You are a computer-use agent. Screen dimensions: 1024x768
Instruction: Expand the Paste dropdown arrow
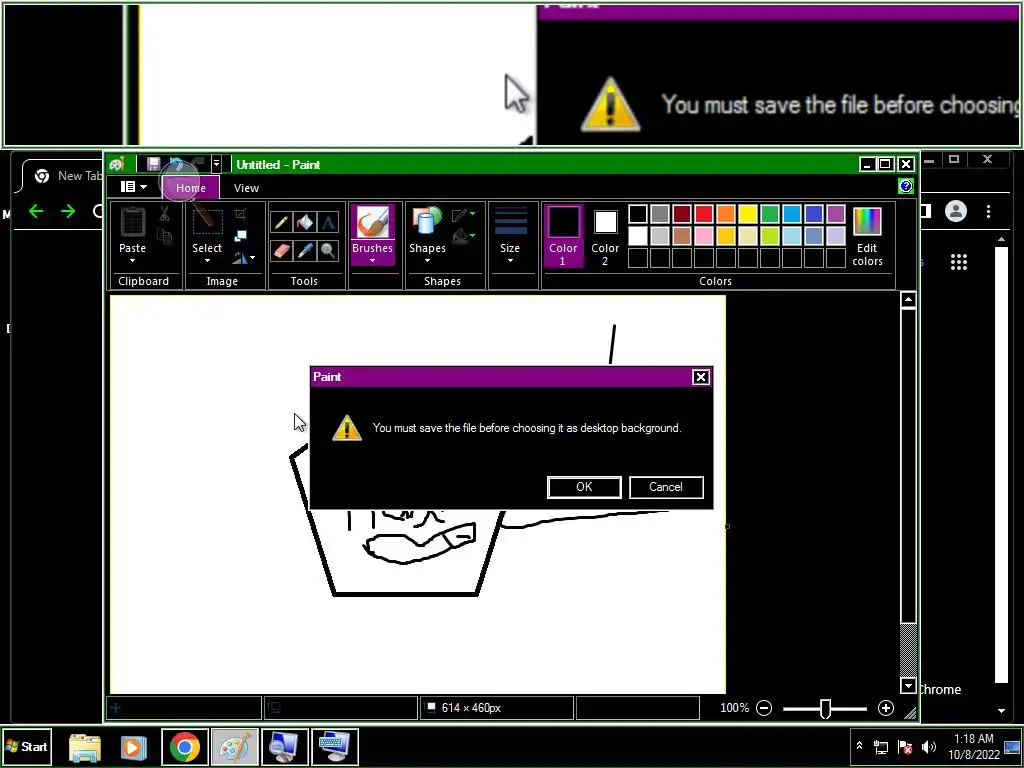click(133, 261)
